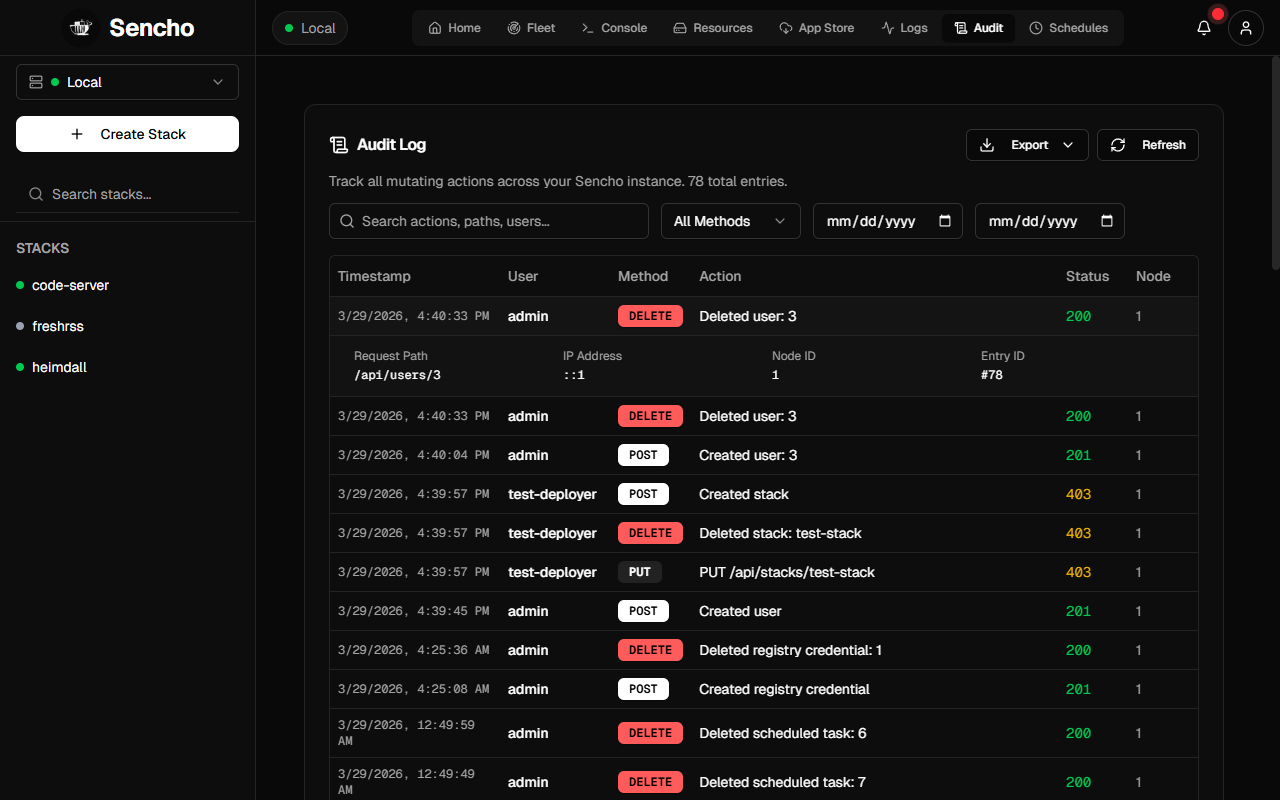
Task: Click the plus icon on Create Stack
Action: (x=77, y=134)
